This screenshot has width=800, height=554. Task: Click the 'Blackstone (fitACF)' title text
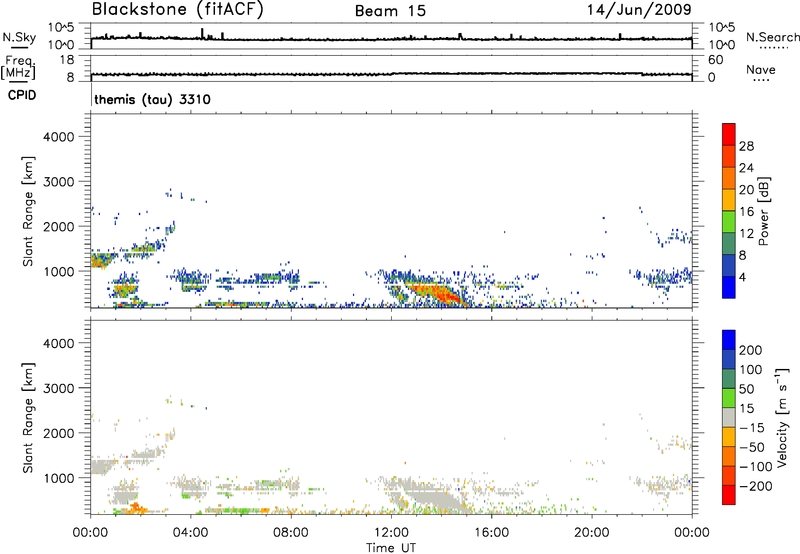click(x=178, y=10)
